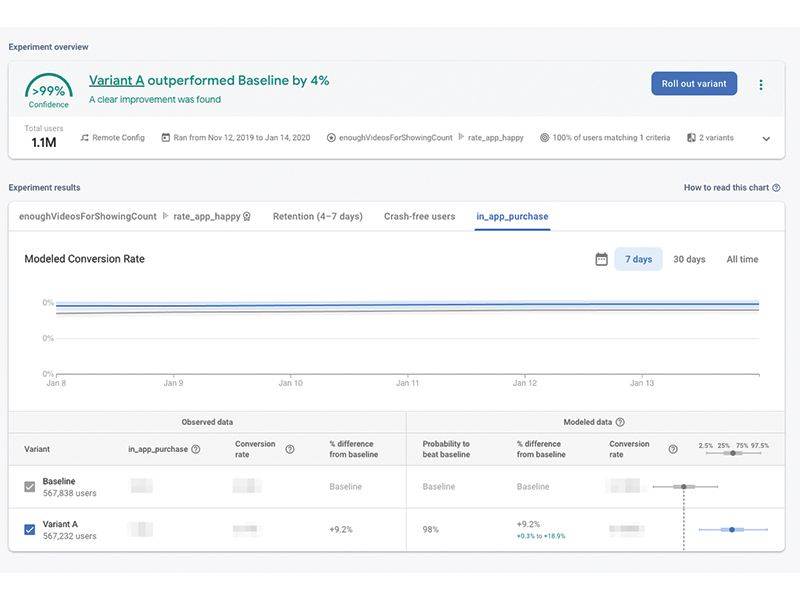
Task: Open the Variant A link in headline
Action: [116, 81]
